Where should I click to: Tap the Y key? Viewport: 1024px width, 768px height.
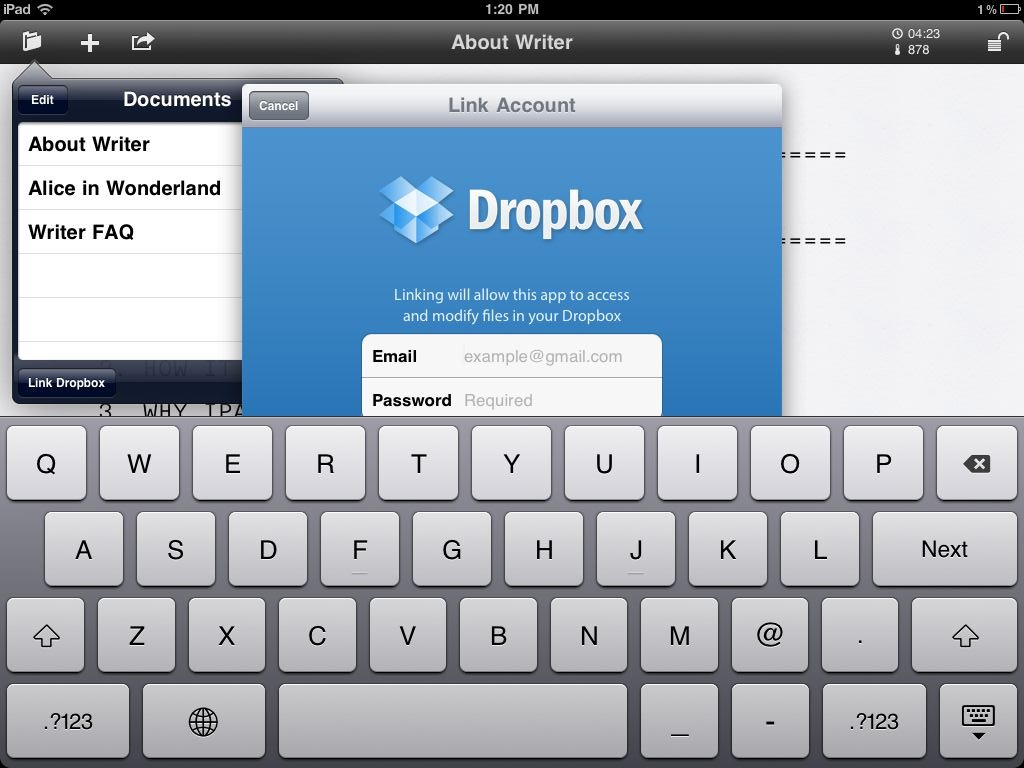[x=511, y=464]
